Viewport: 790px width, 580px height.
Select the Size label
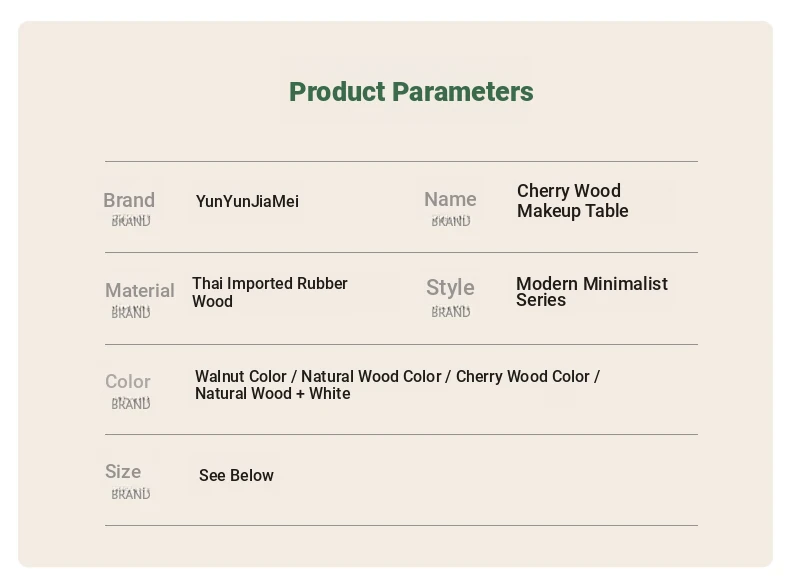(x=123, y=472)
